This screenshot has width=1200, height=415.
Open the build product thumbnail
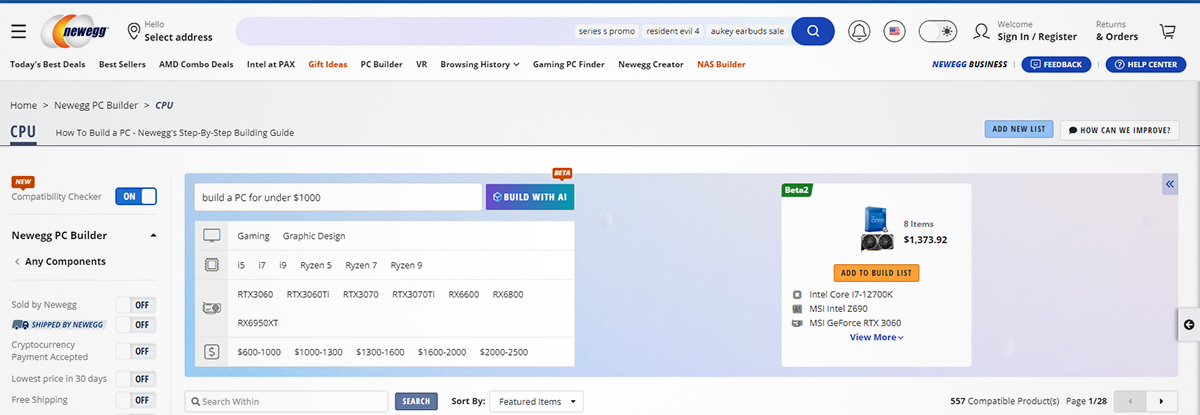877,229
